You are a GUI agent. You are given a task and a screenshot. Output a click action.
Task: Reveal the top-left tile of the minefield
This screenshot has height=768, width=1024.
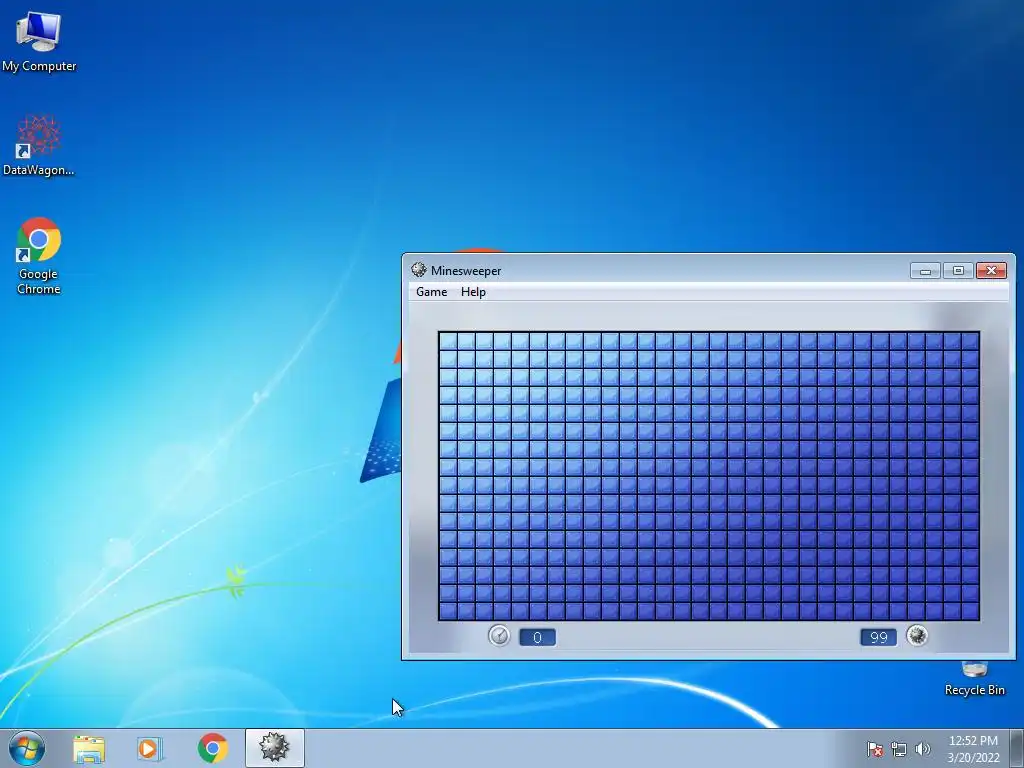tap(448, 342)
